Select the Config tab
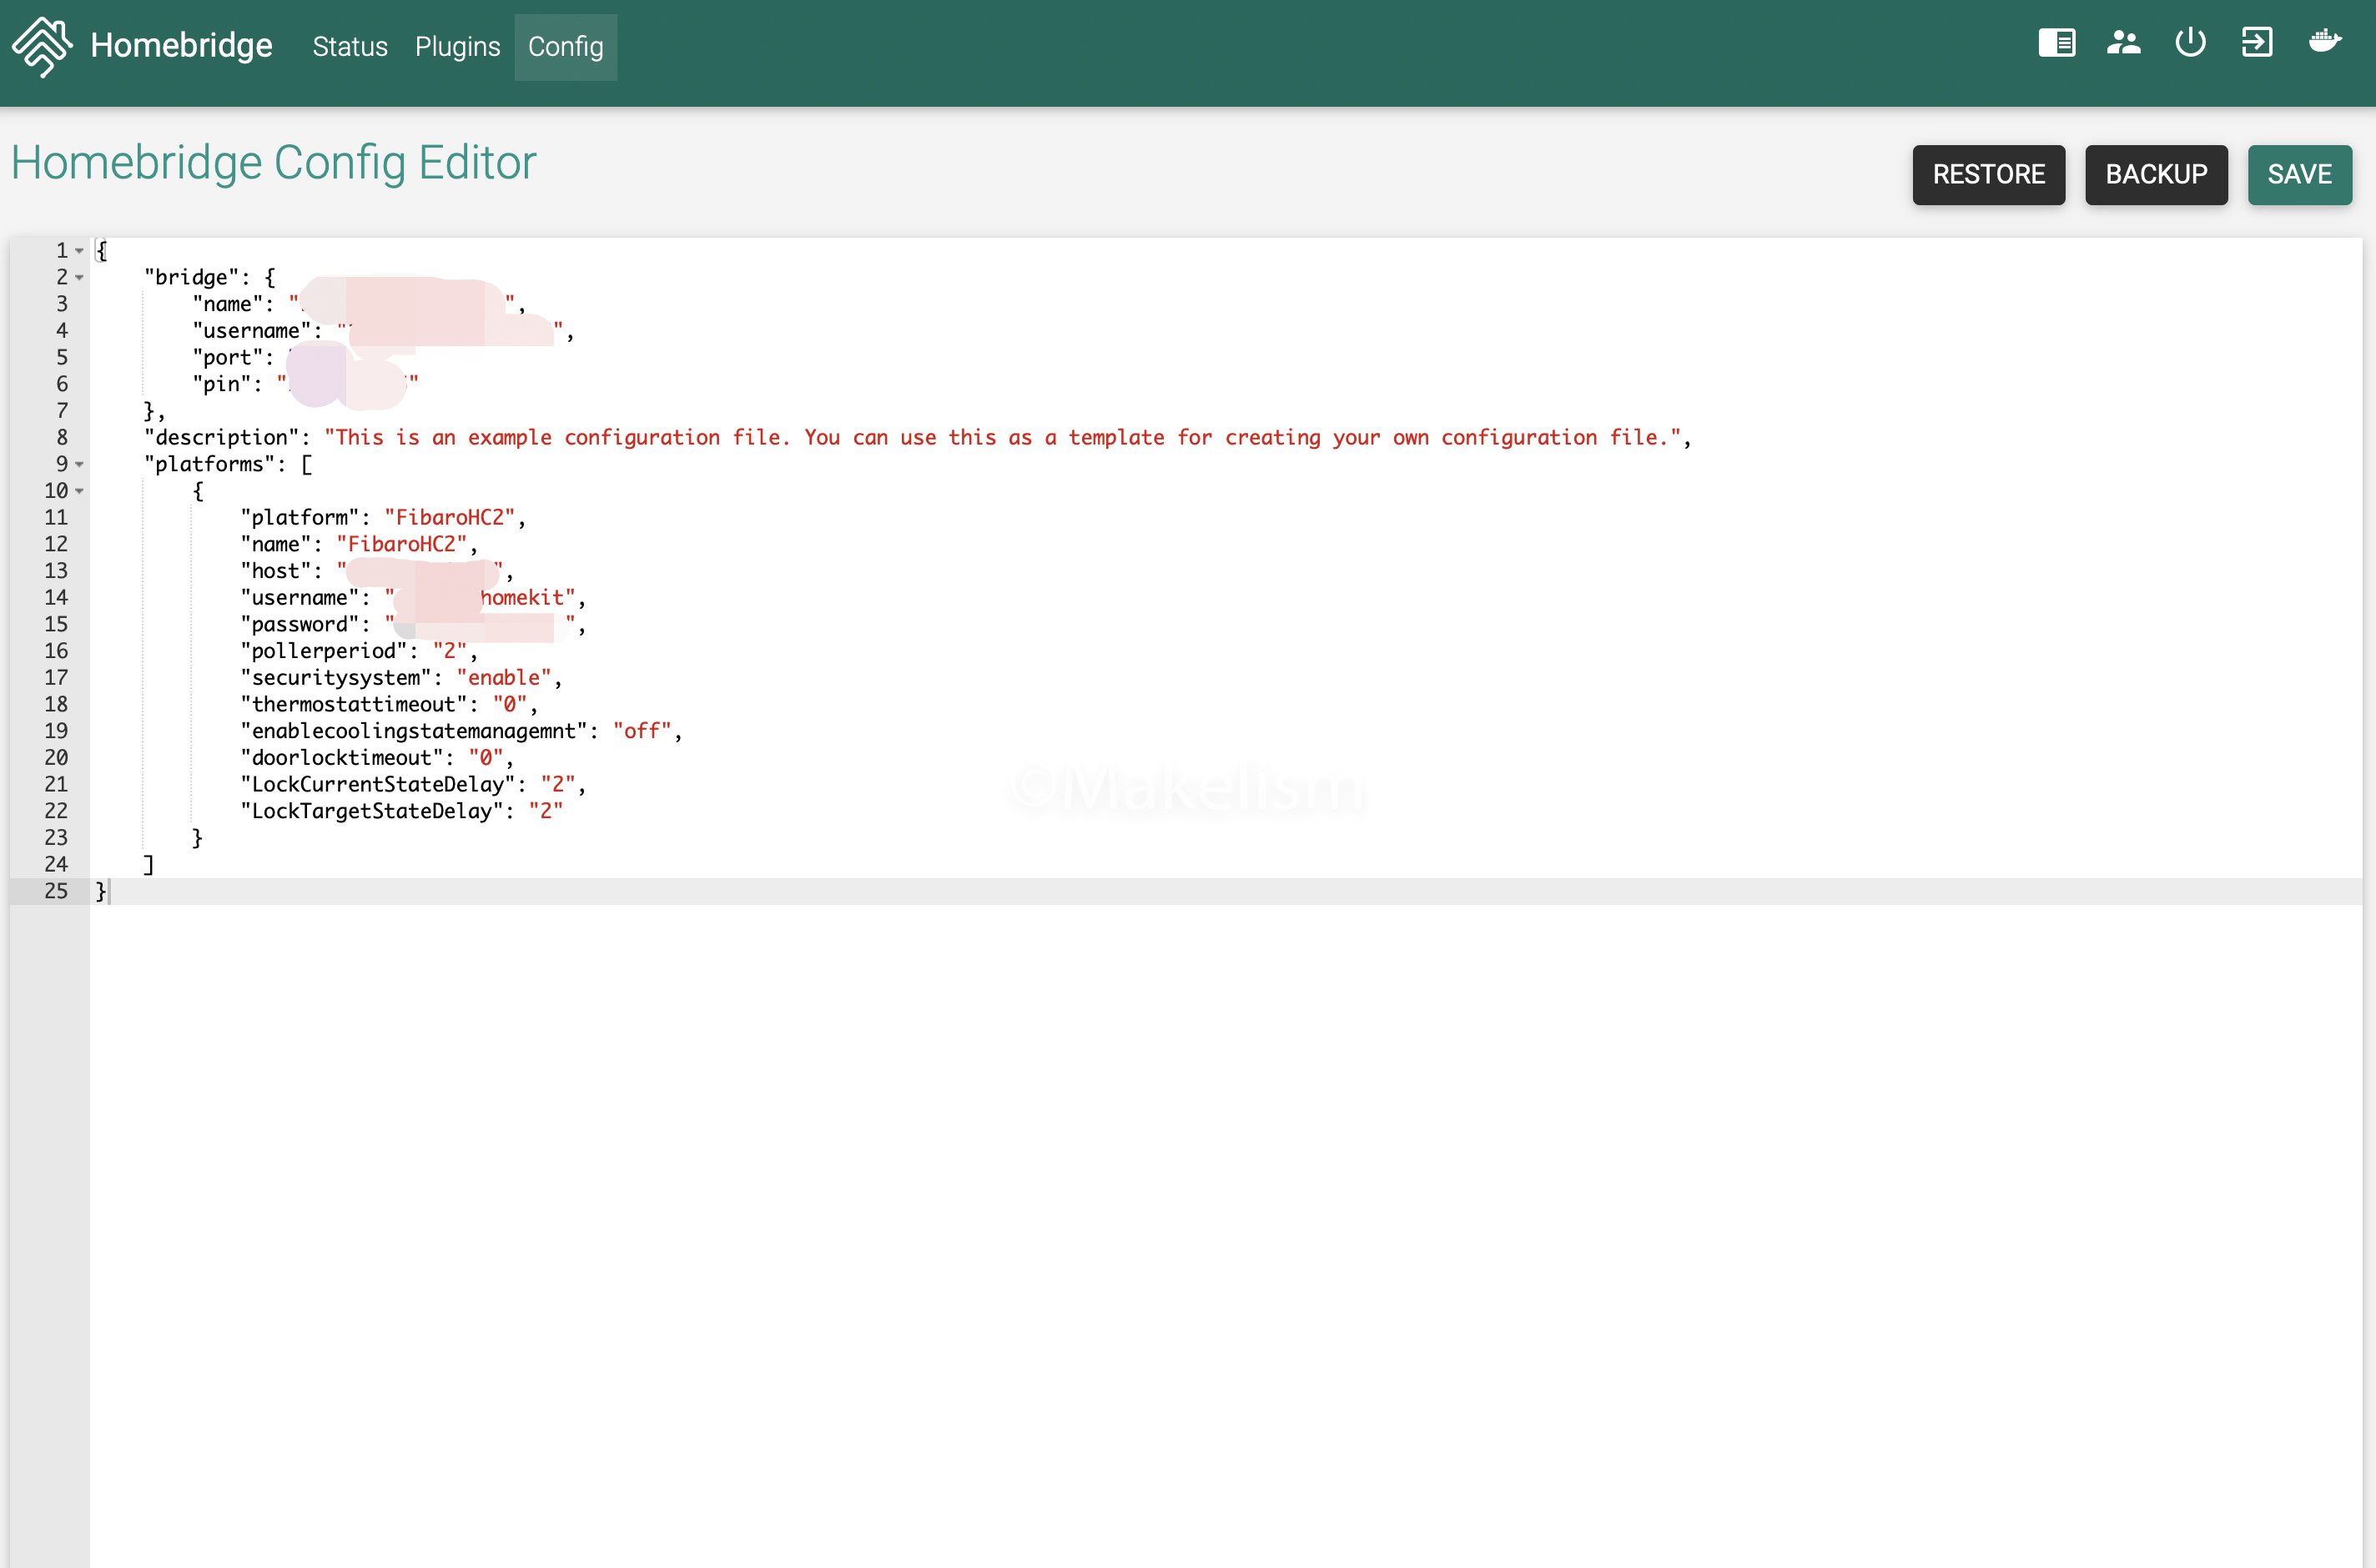 565,47
